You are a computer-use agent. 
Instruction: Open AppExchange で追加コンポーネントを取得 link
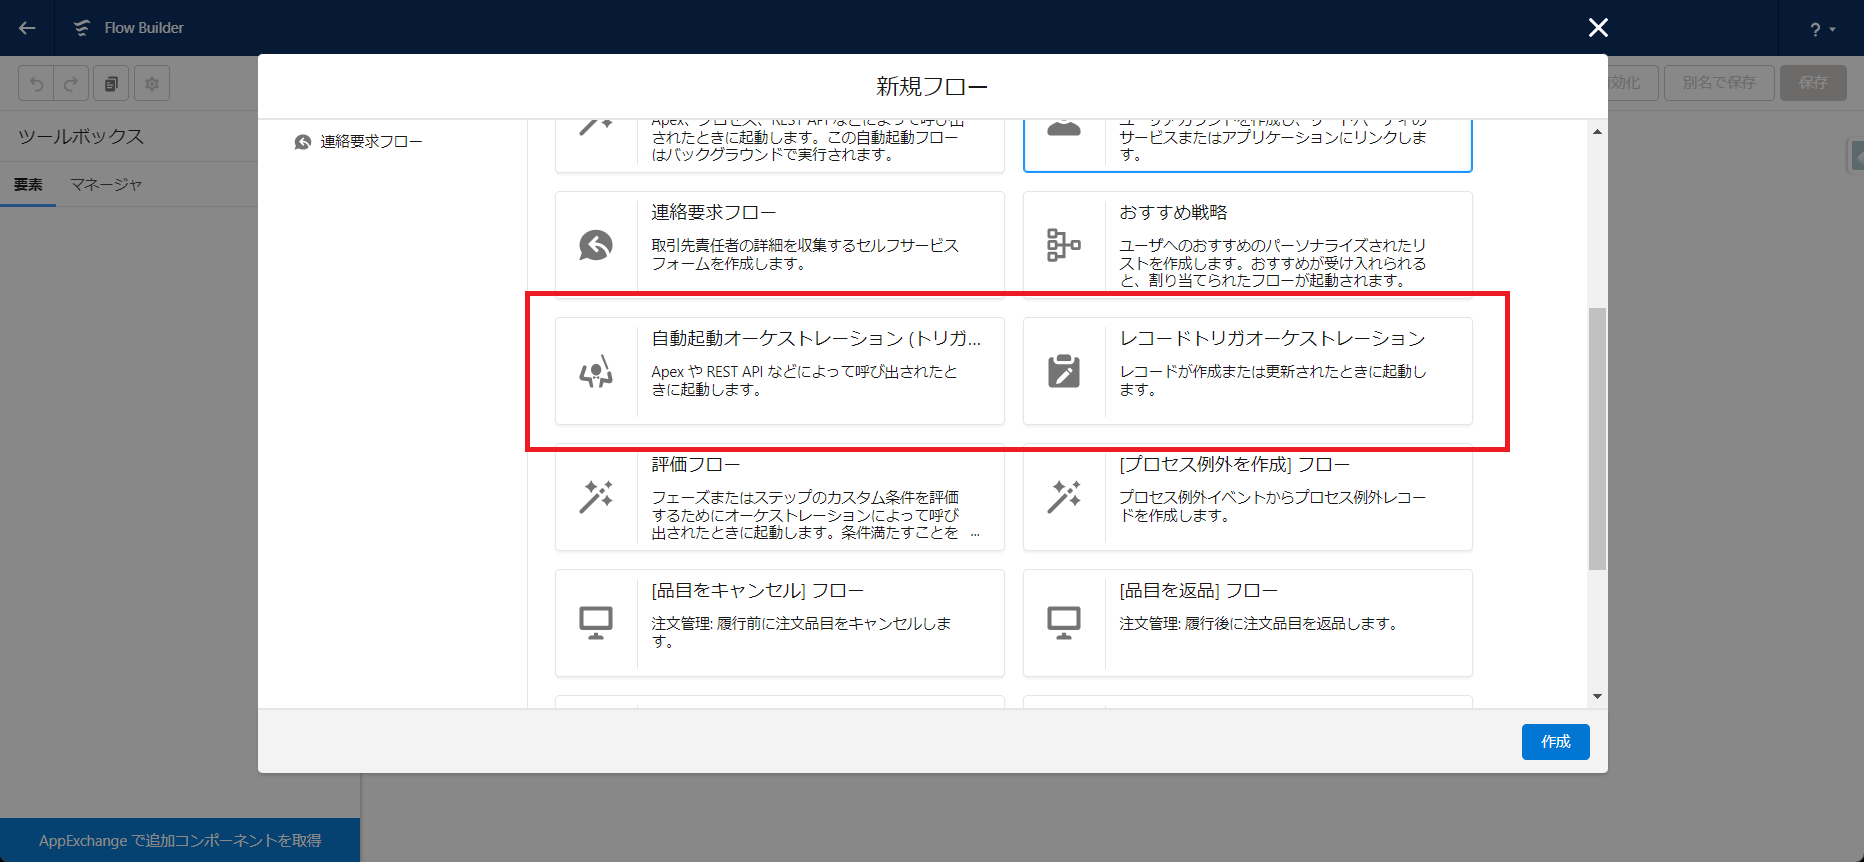pos(180,841)
